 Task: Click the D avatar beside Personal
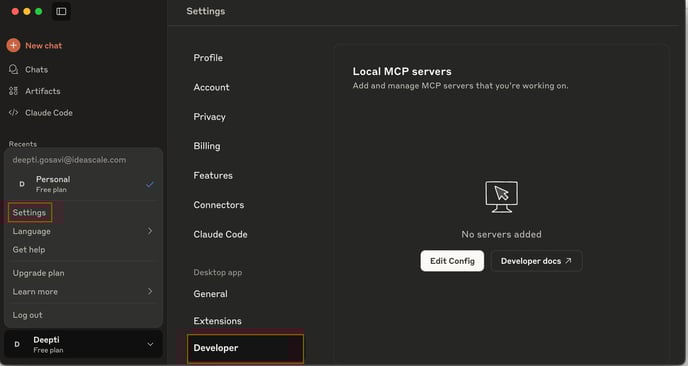click(22, 184)
